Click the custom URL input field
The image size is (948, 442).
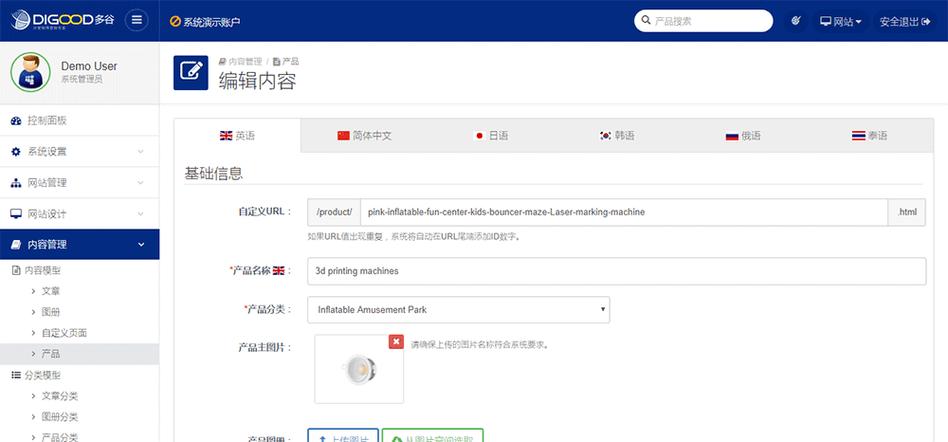coord(624,212)
